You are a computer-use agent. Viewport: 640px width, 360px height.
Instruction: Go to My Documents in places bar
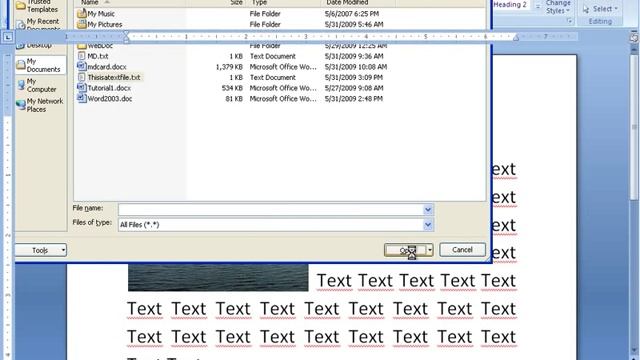click(x=40, y=65)
